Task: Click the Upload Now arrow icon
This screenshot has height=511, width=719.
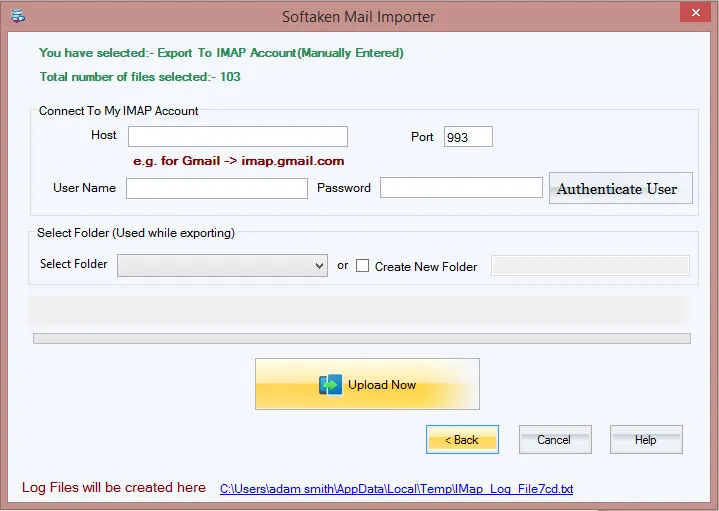Action: pyautogui.click(x=331, y=384)
